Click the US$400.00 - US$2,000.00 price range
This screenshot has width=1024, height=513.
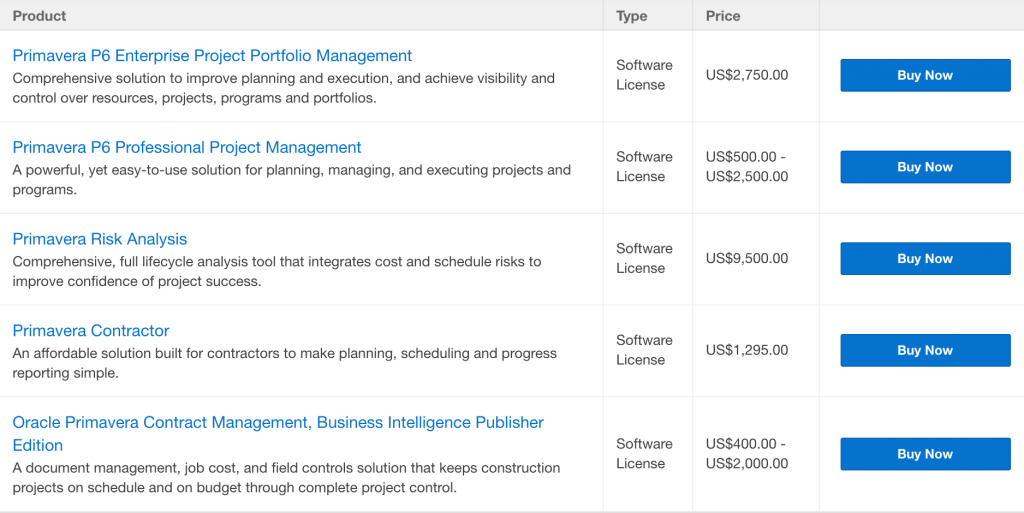pyautogui.click(x=747, y=454)
